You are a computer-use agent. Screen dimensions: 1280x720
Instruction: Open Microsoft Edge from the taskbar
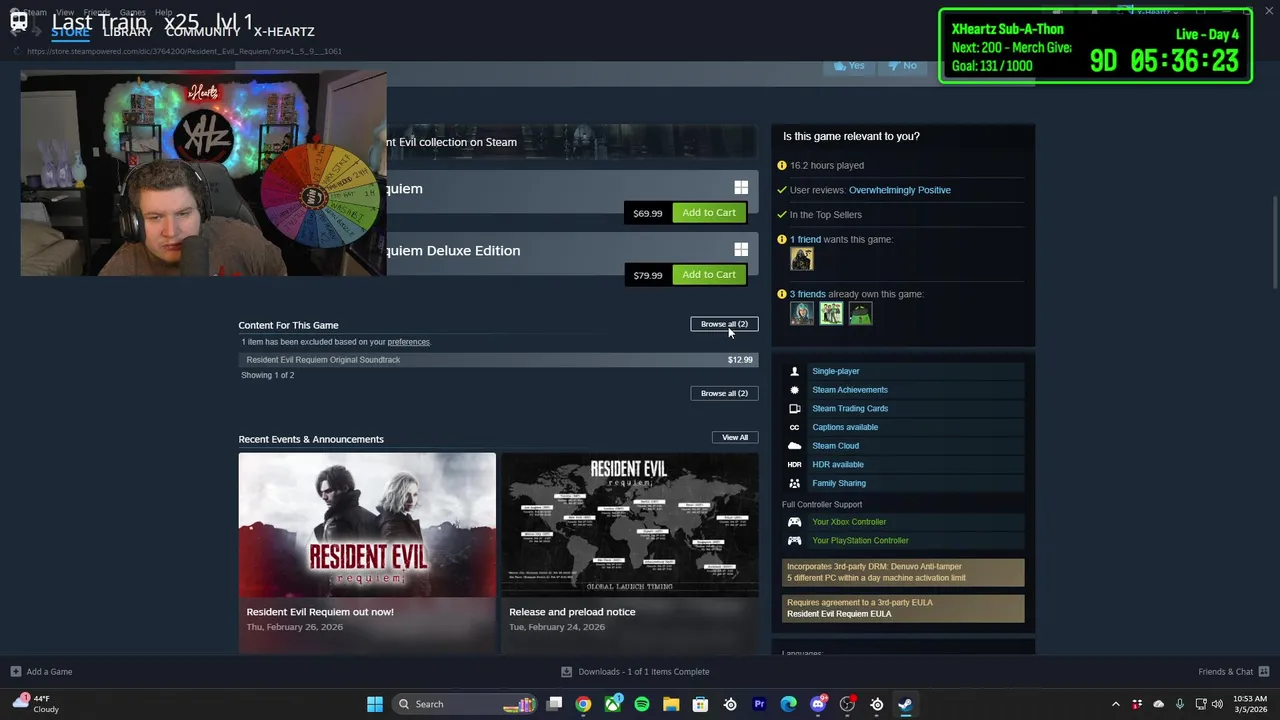(788, 704)
